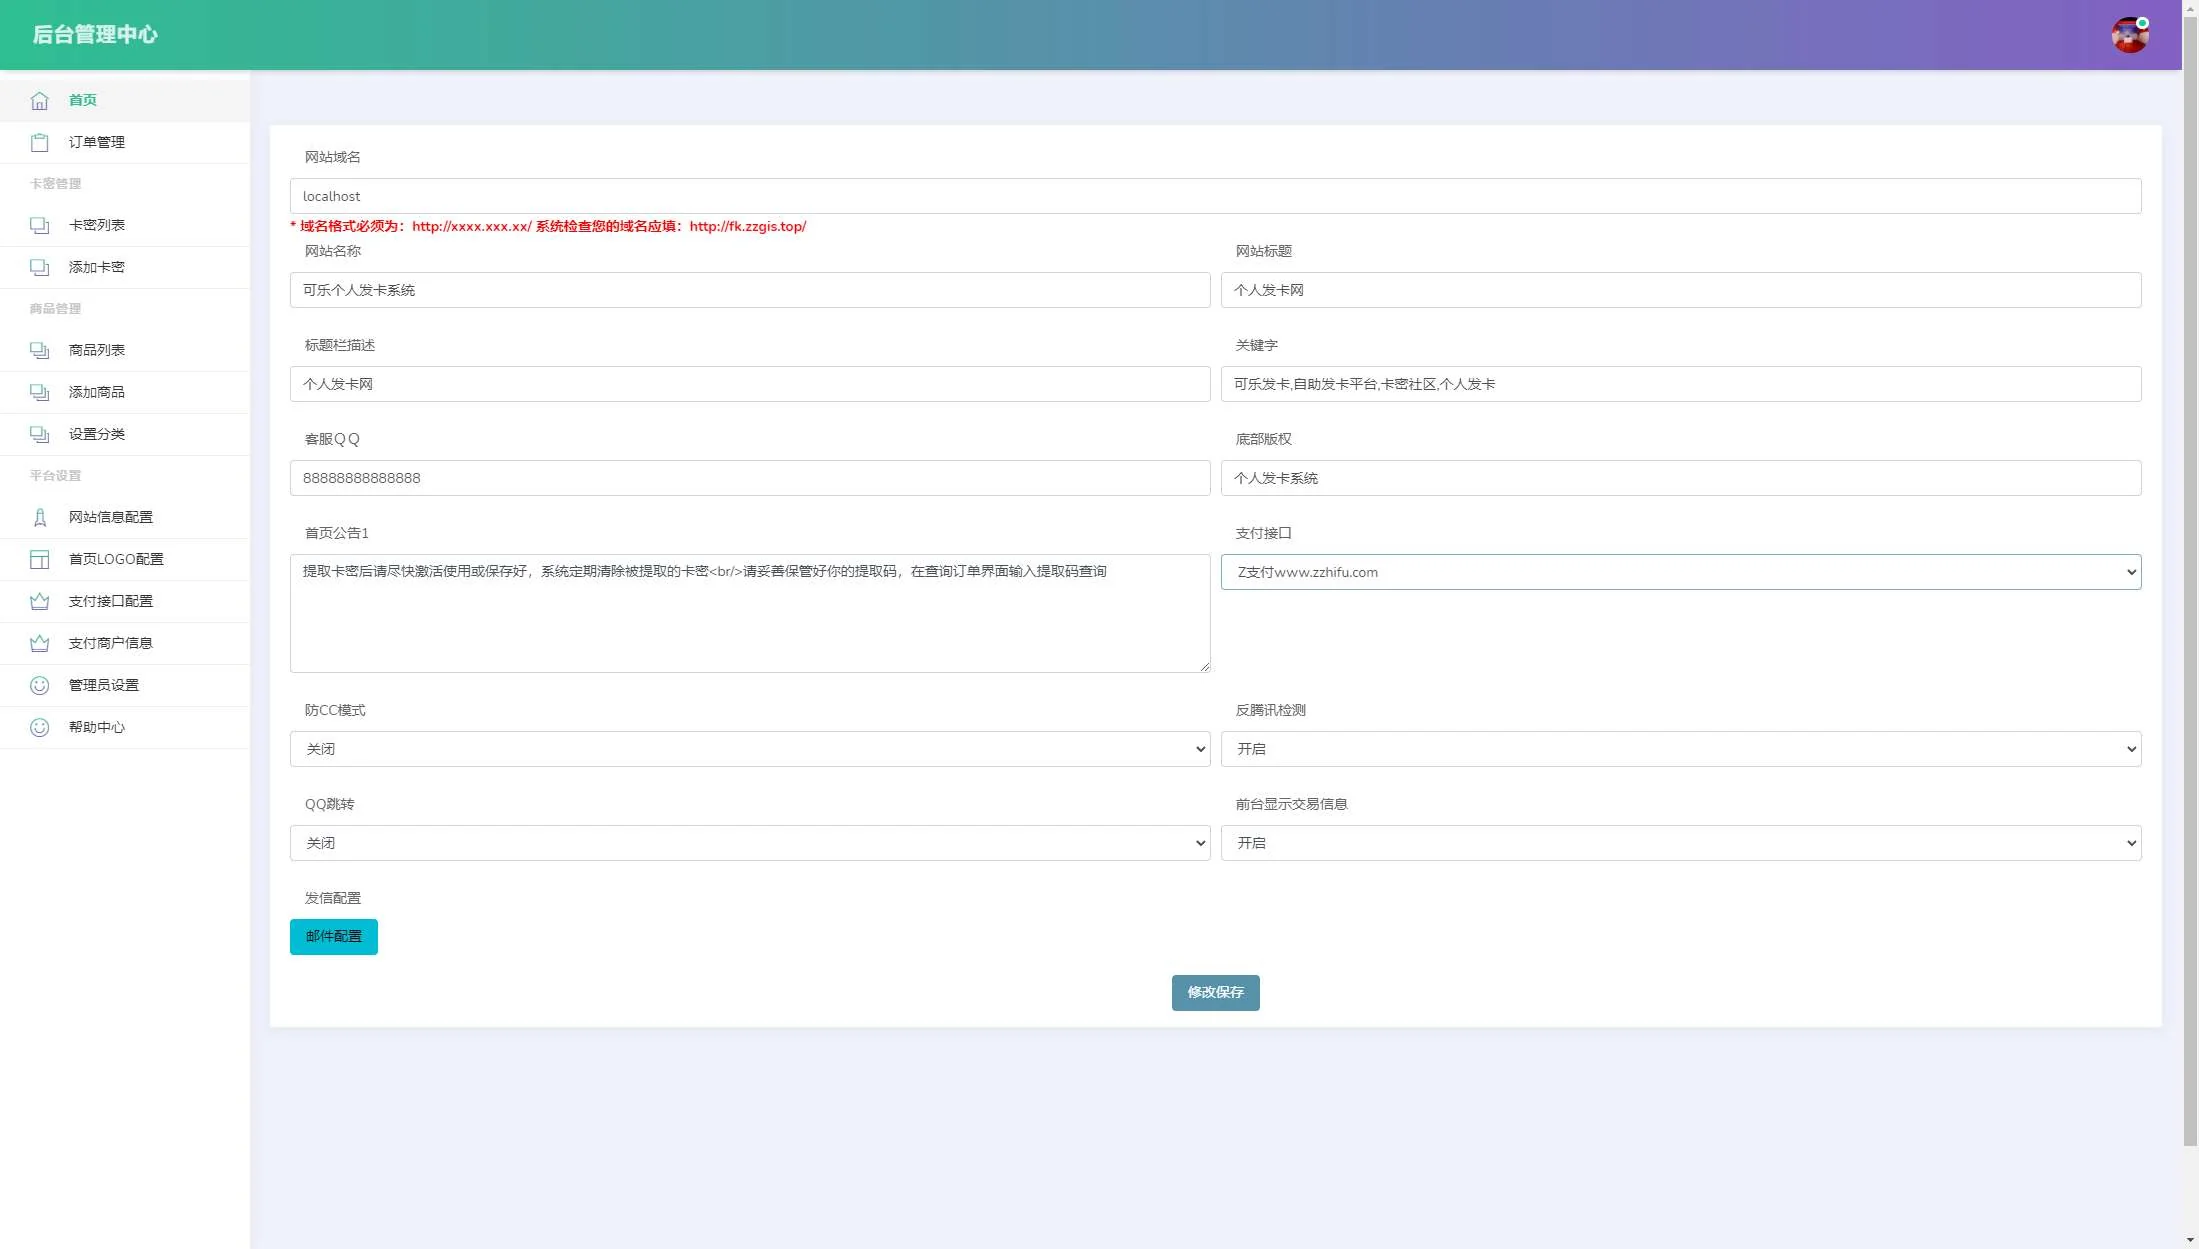Go to 设置分类 in the sidebar
The width and height of the screenshot is (2199, 1249).
coord(97,434)
